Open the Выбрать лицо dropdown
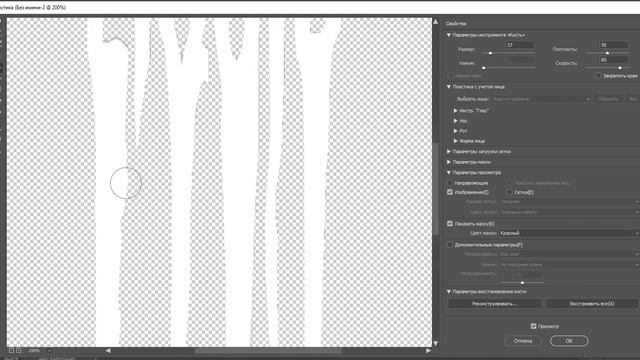 pyautogui.click(x=541, y=99)
